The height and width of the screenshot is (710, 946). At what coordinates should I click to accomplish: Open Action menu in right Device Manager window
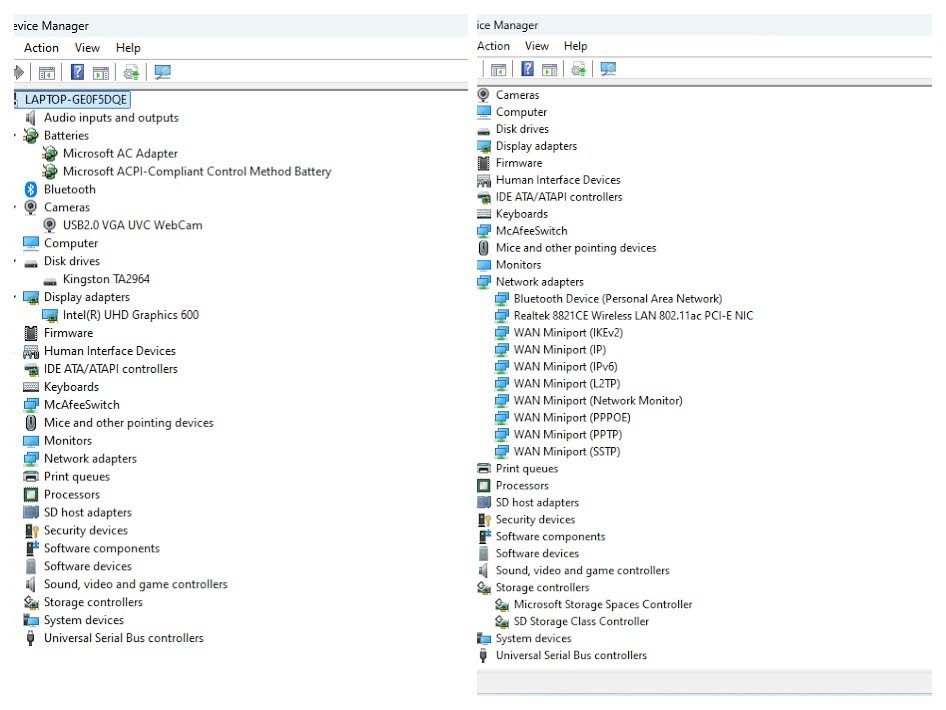click(x=493, y=46)
